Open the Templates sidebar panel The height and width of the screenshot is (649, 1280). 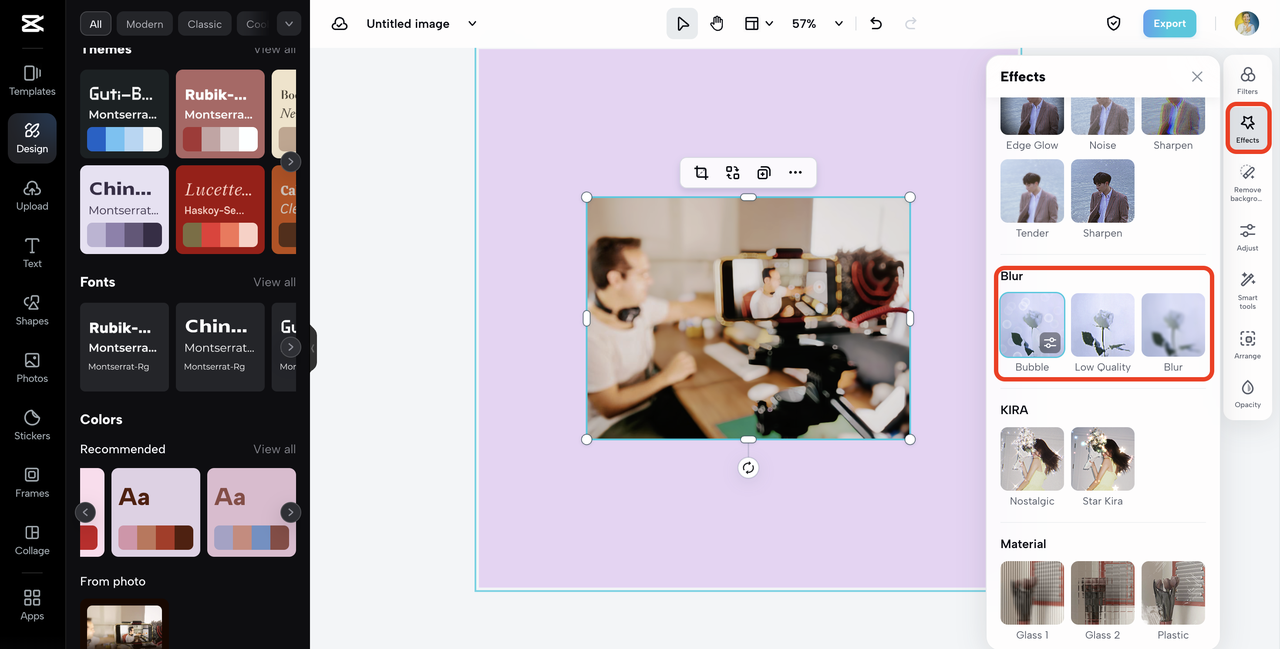32,80
